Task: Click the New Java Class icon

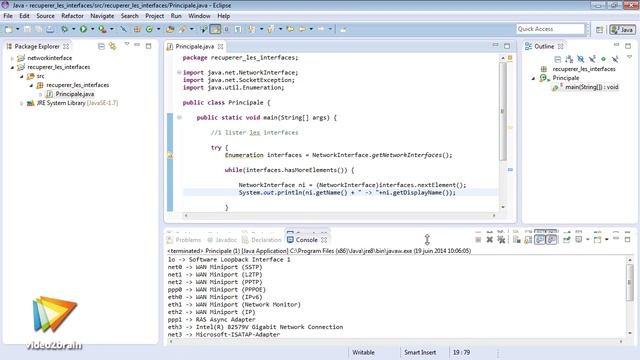Action: pos(149,29)
